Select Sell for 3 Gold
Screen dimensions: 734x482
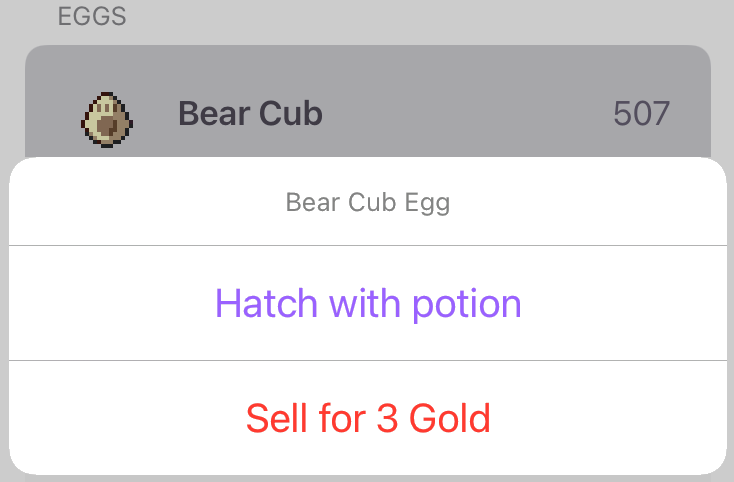(x=368, y=417)
